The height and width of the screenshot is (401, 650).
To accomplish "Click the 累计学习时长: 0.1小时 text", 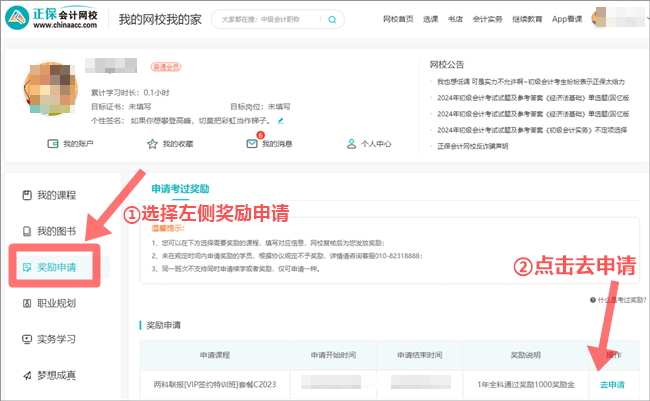I will coord(130,92).
